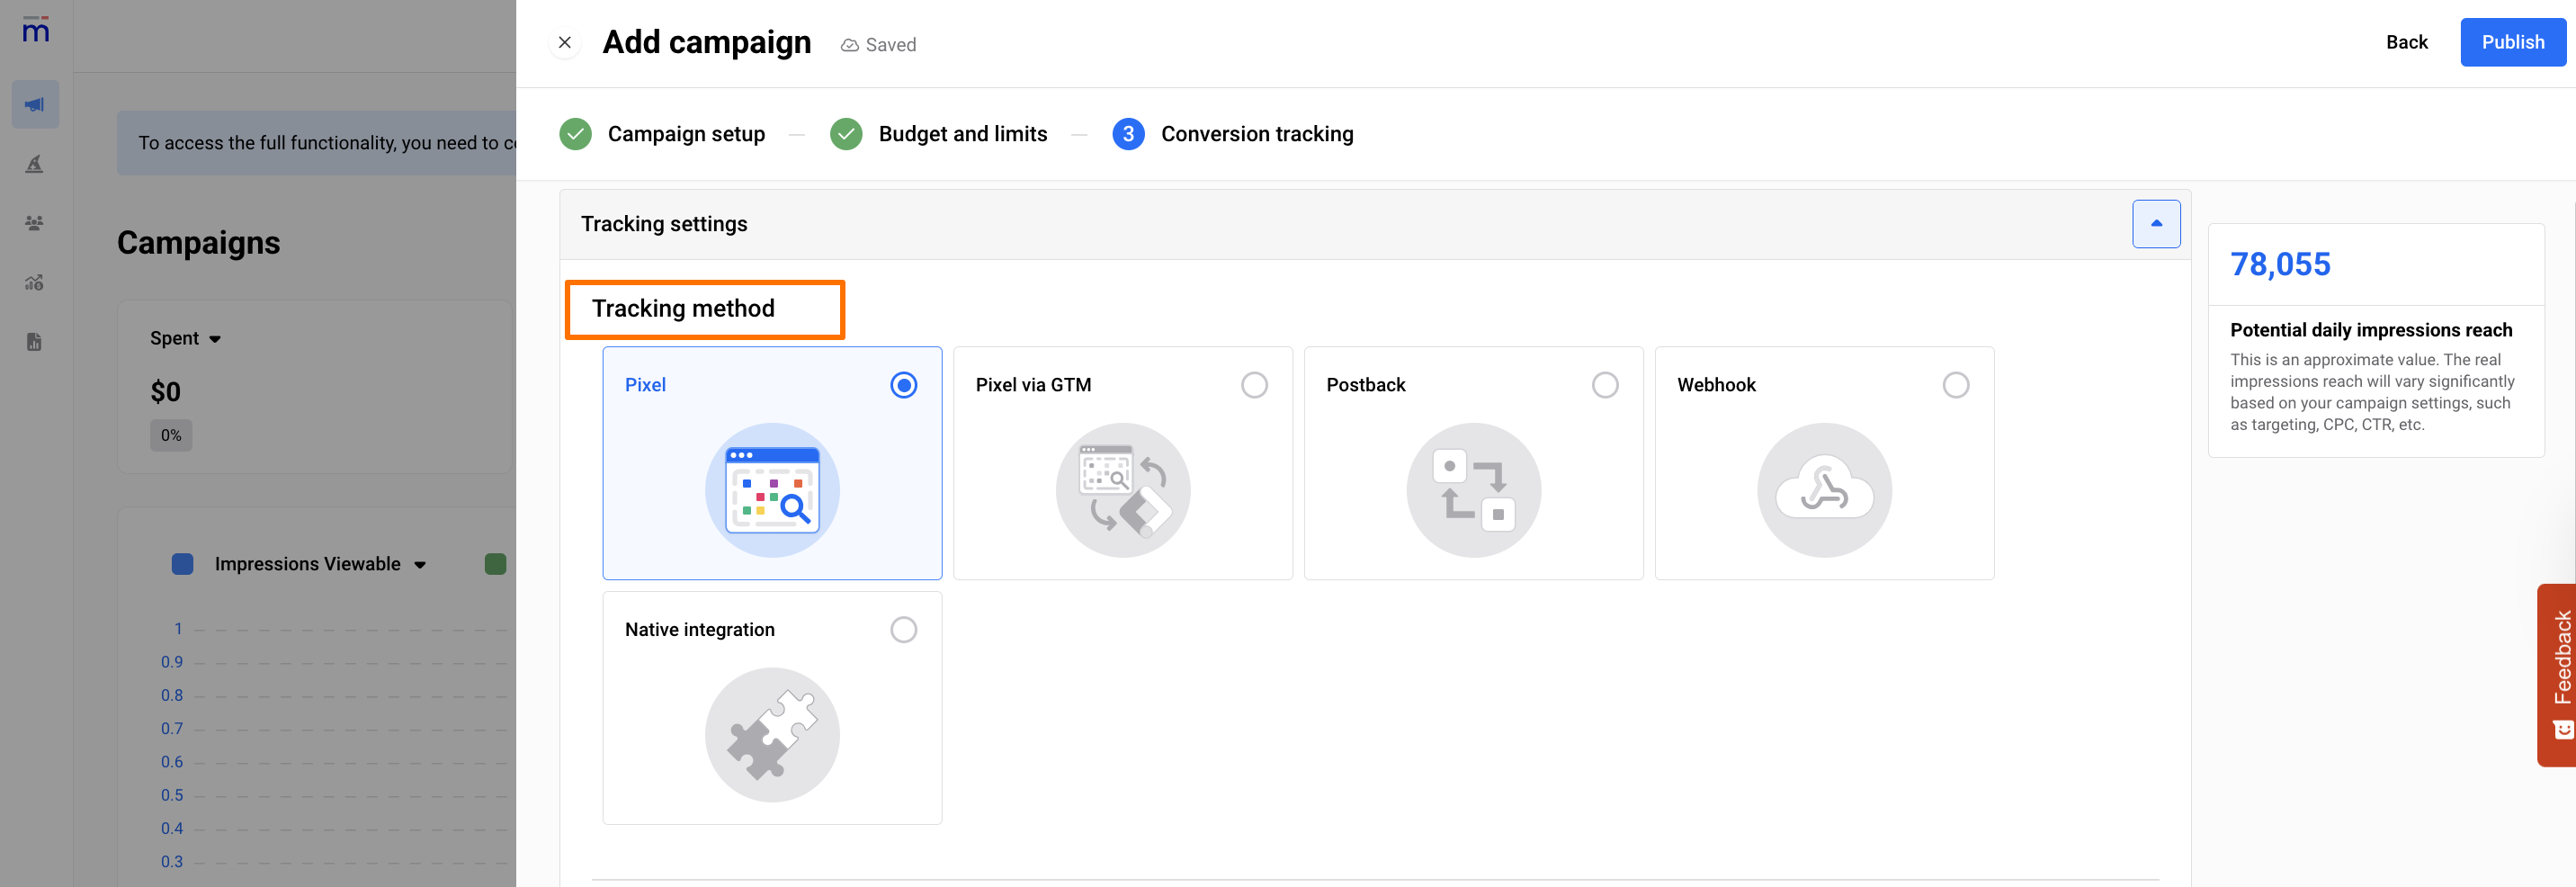2576x887 pixels.
Task: Choose the Native integration radio button
Action: [x=903, y=629]
